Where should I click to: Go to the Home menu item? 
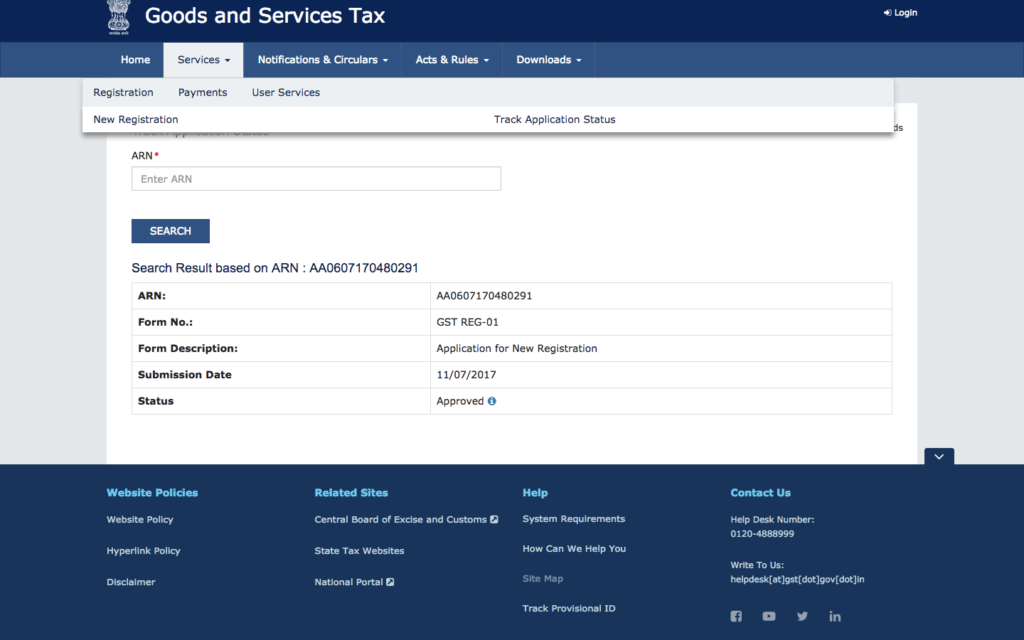tap(135, 60)
